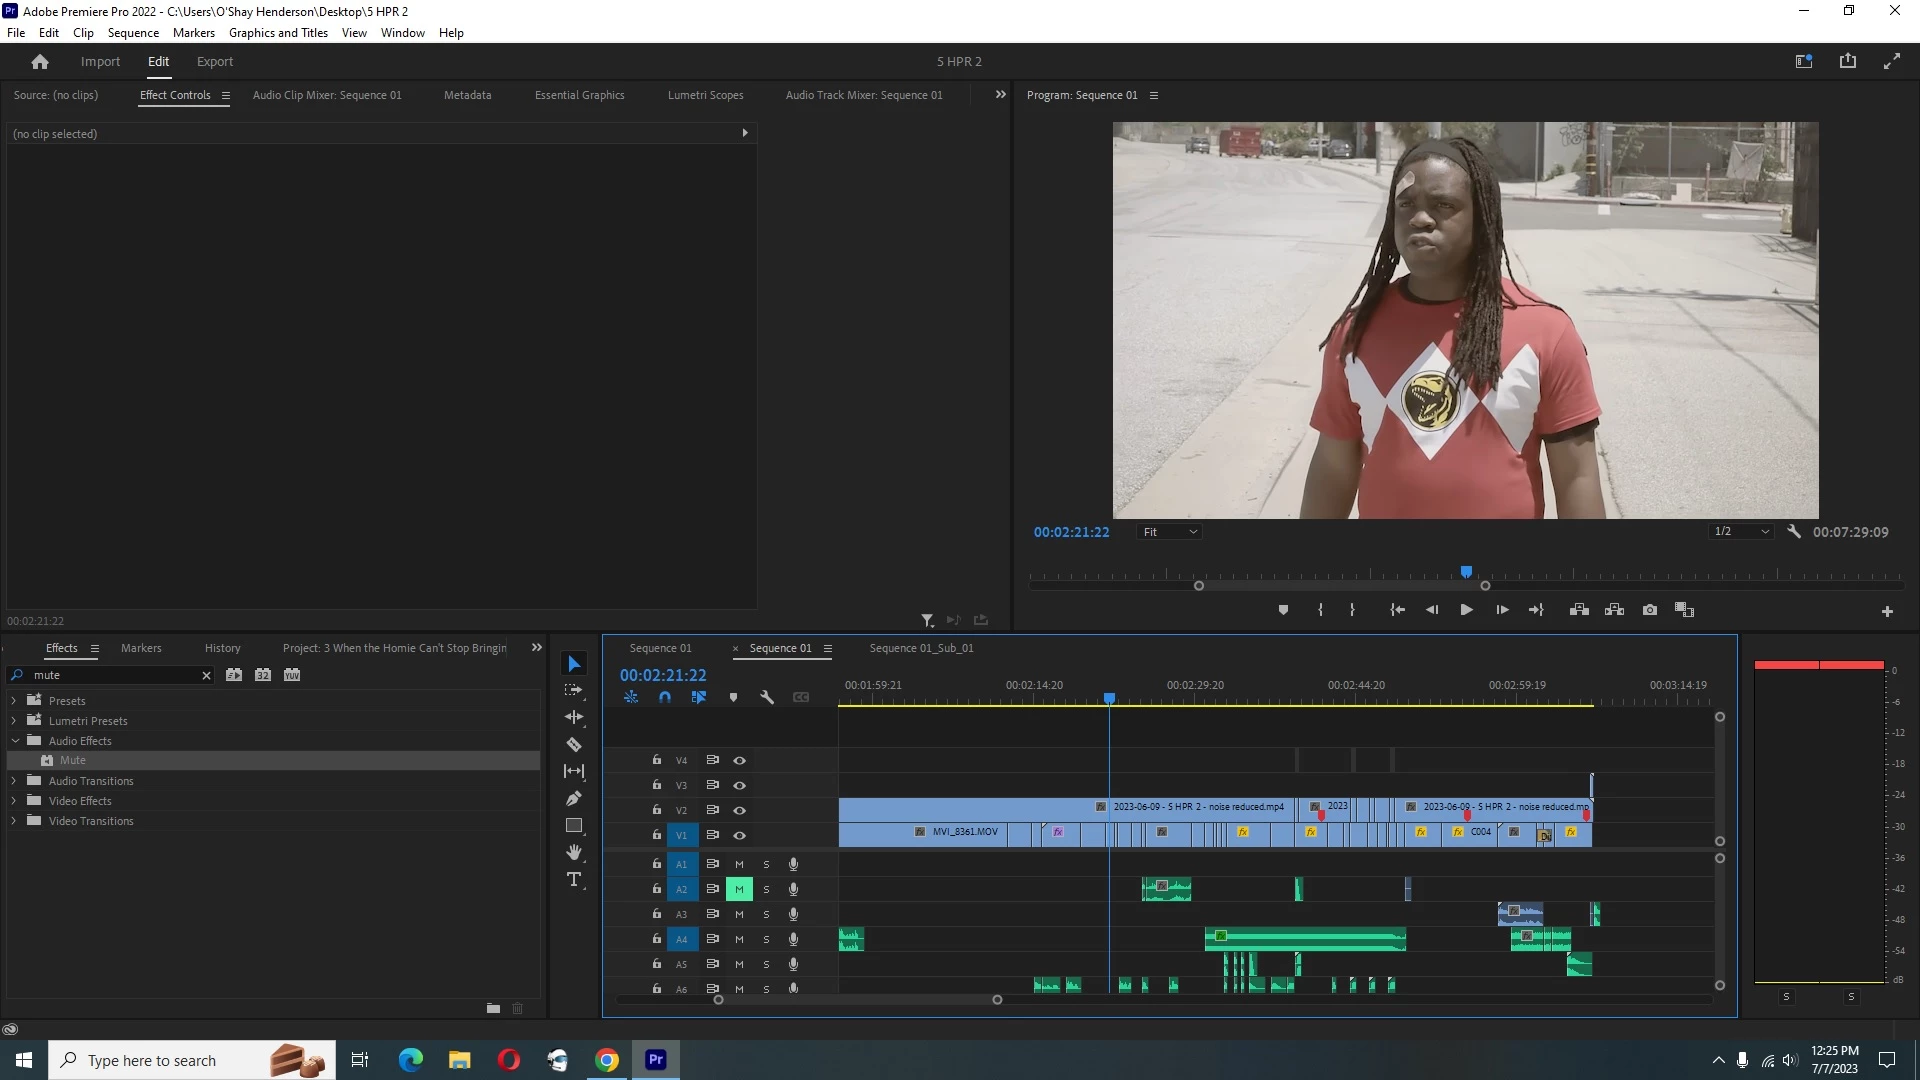
Task: Open playback resolution 1/2 dropdown
Action: tap(1741, 532)
